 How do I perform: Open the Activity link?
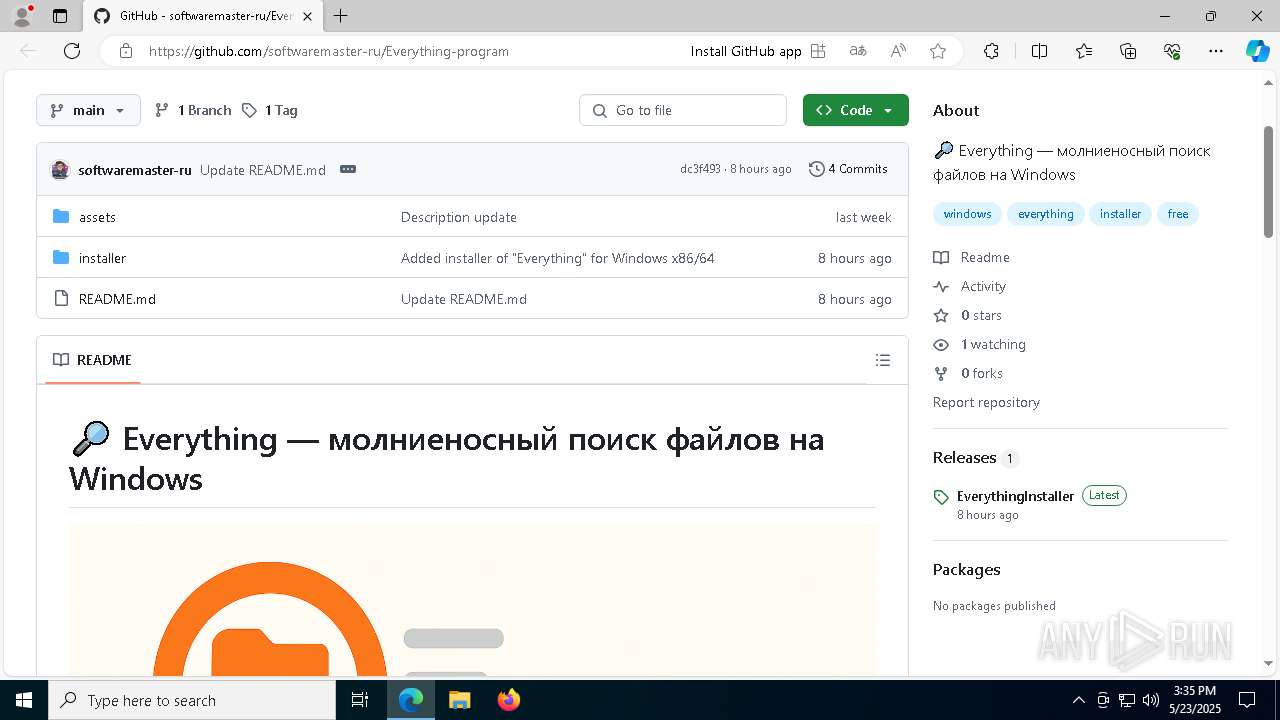click(969, 286)
